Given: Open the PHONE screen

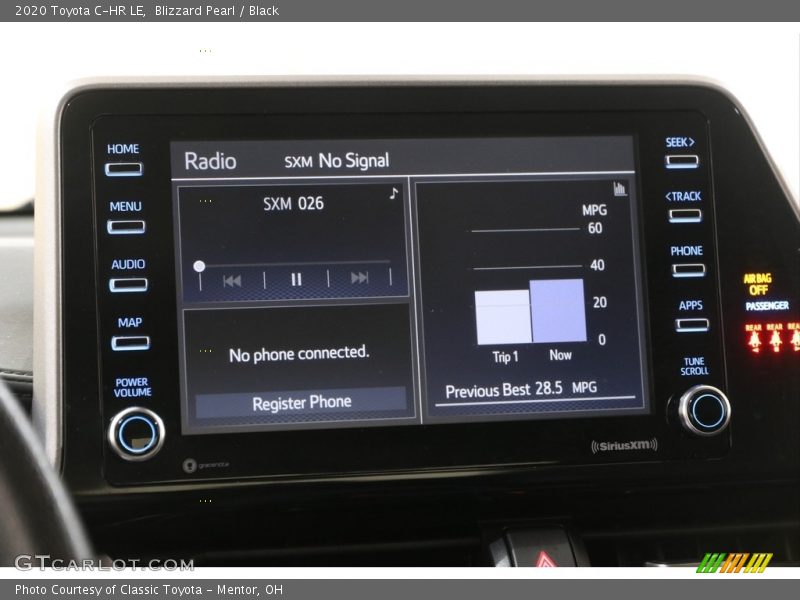Looking at the screenshot, I should click(688, 269).
